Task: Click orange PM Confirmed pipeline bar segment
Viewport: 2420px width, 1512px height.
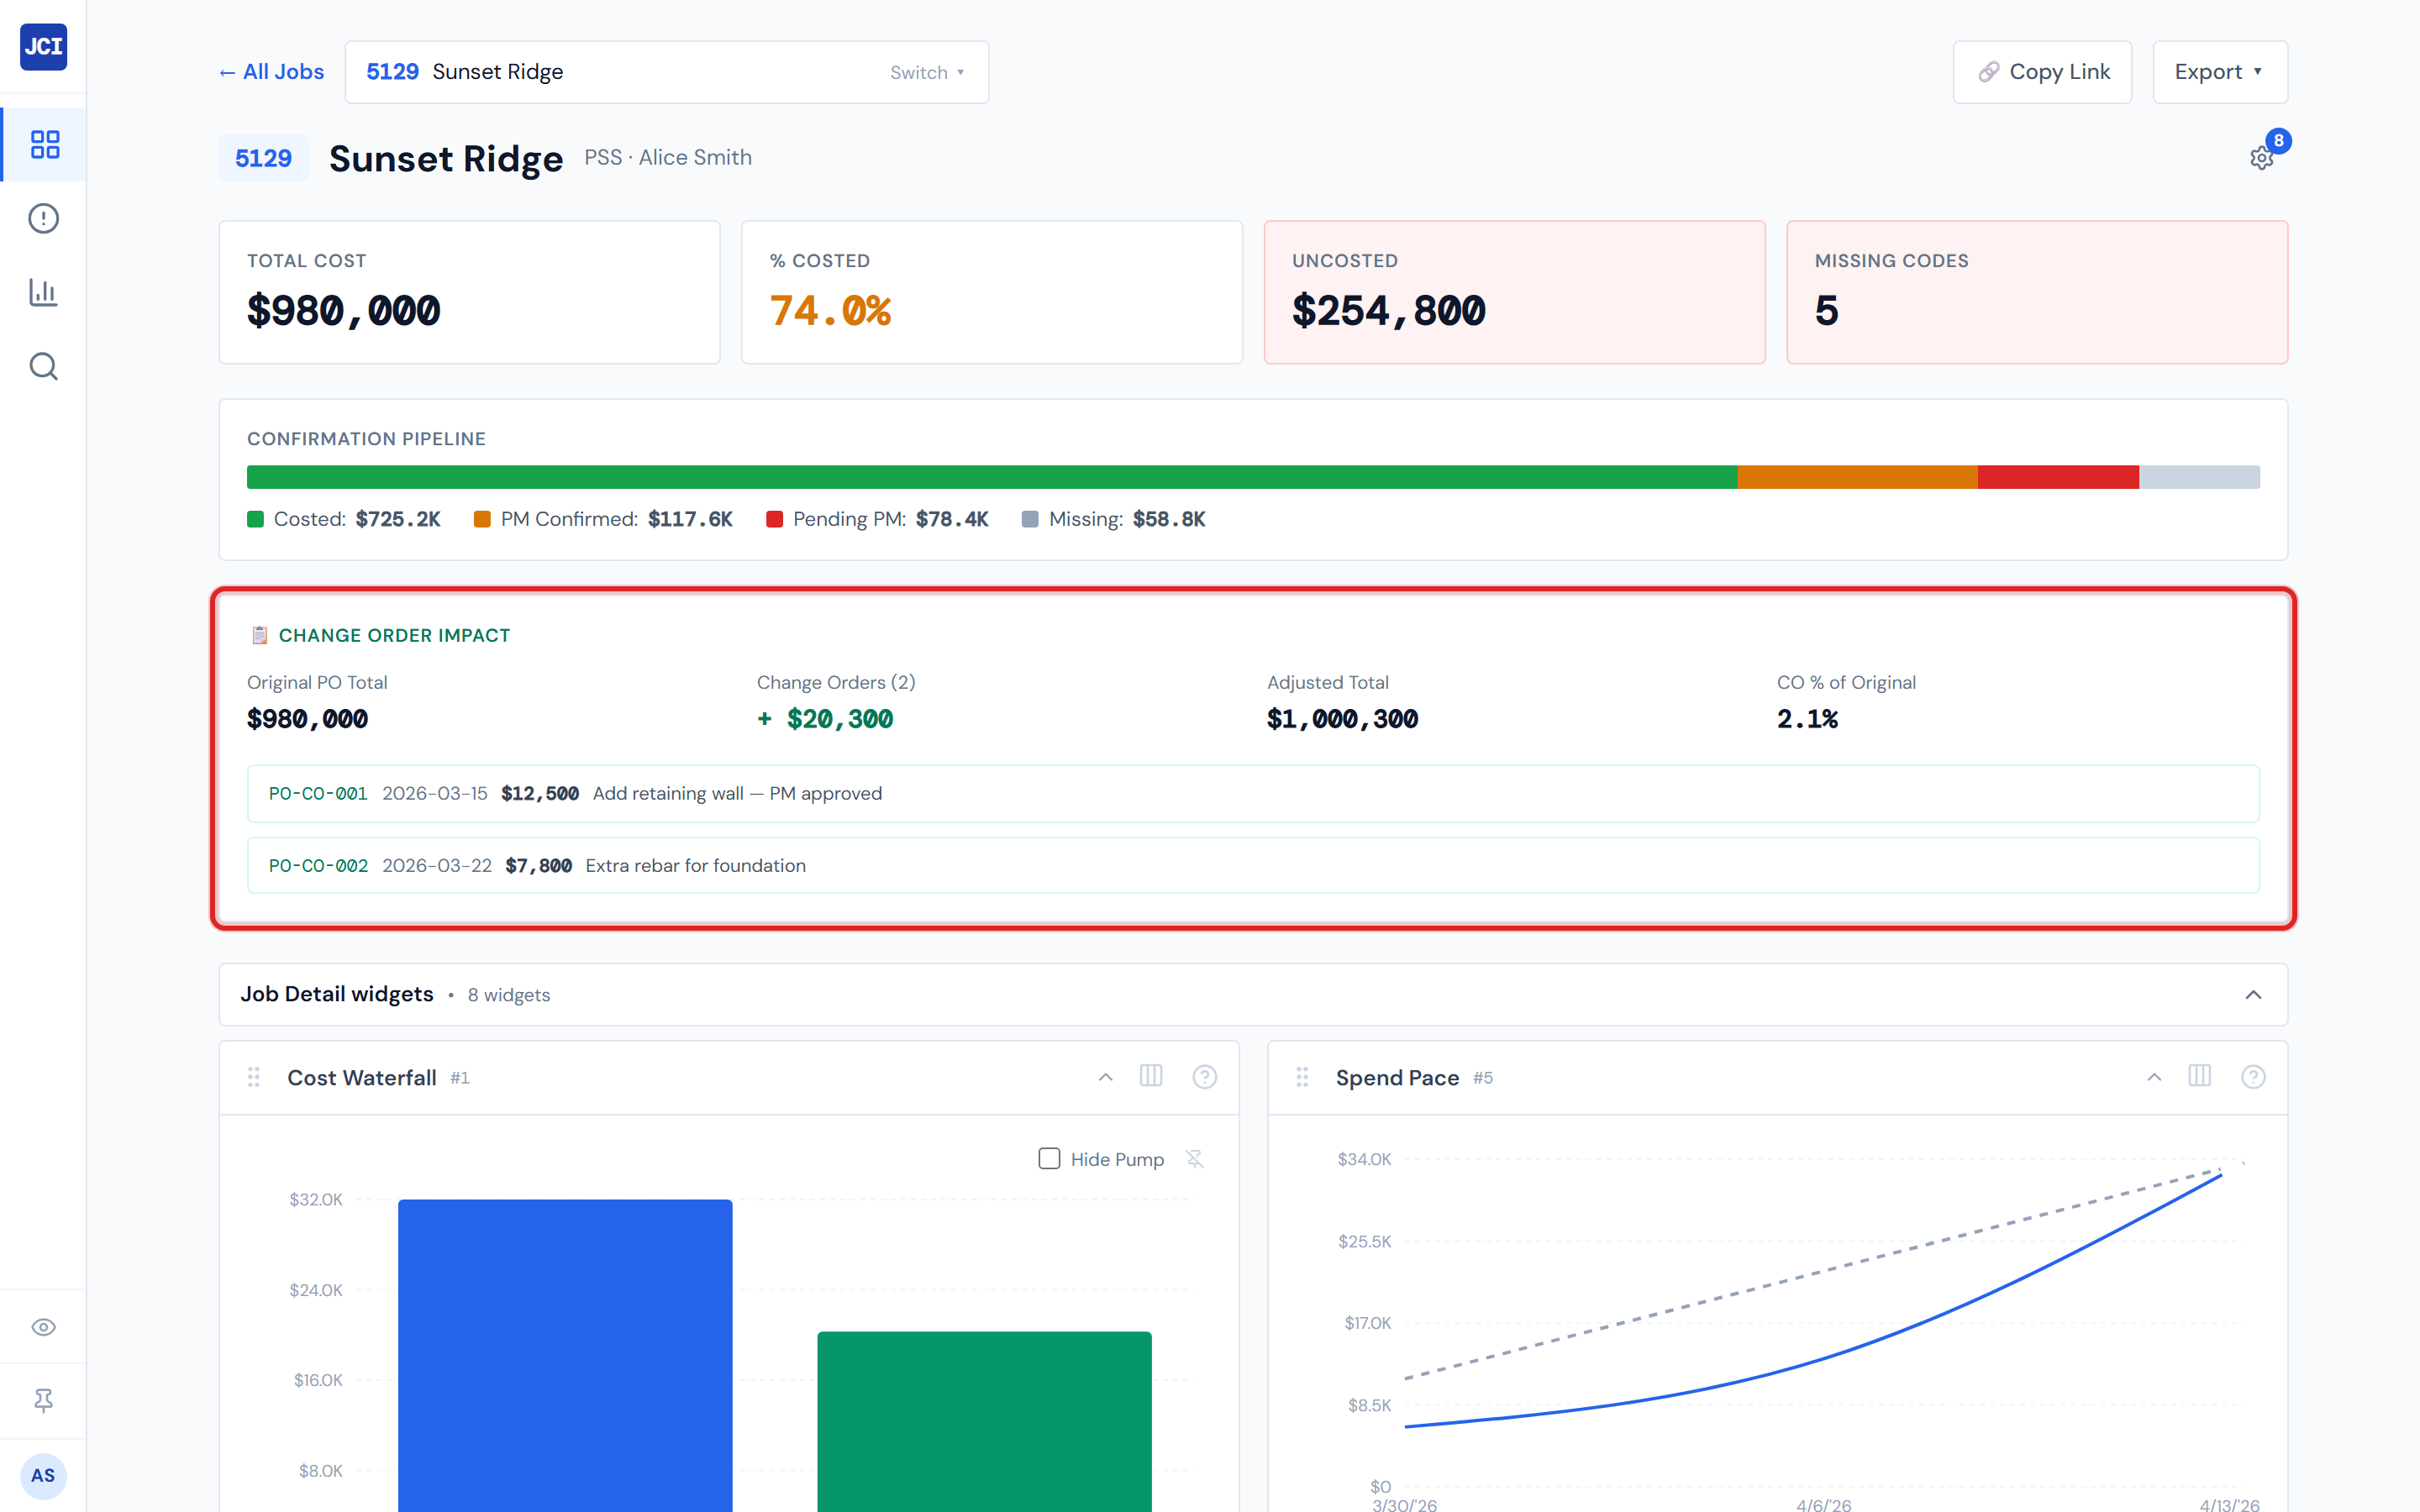Action: click(x=1856, y=477)
